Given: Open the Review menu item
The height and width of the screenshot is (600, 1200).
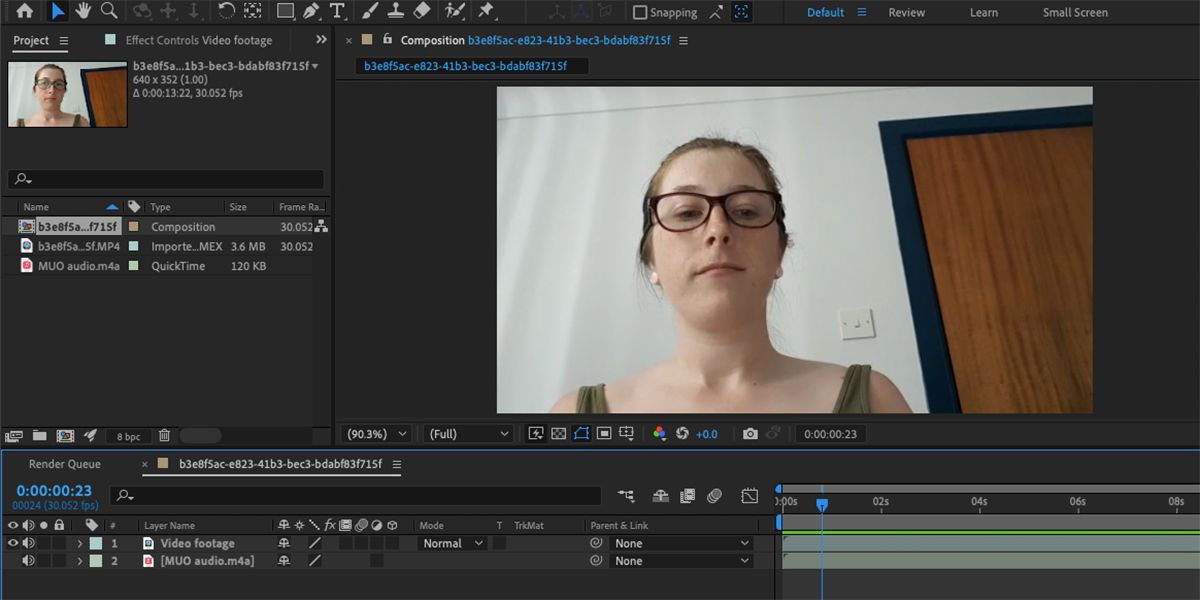Looking at the screenshot, I should 906,12.
